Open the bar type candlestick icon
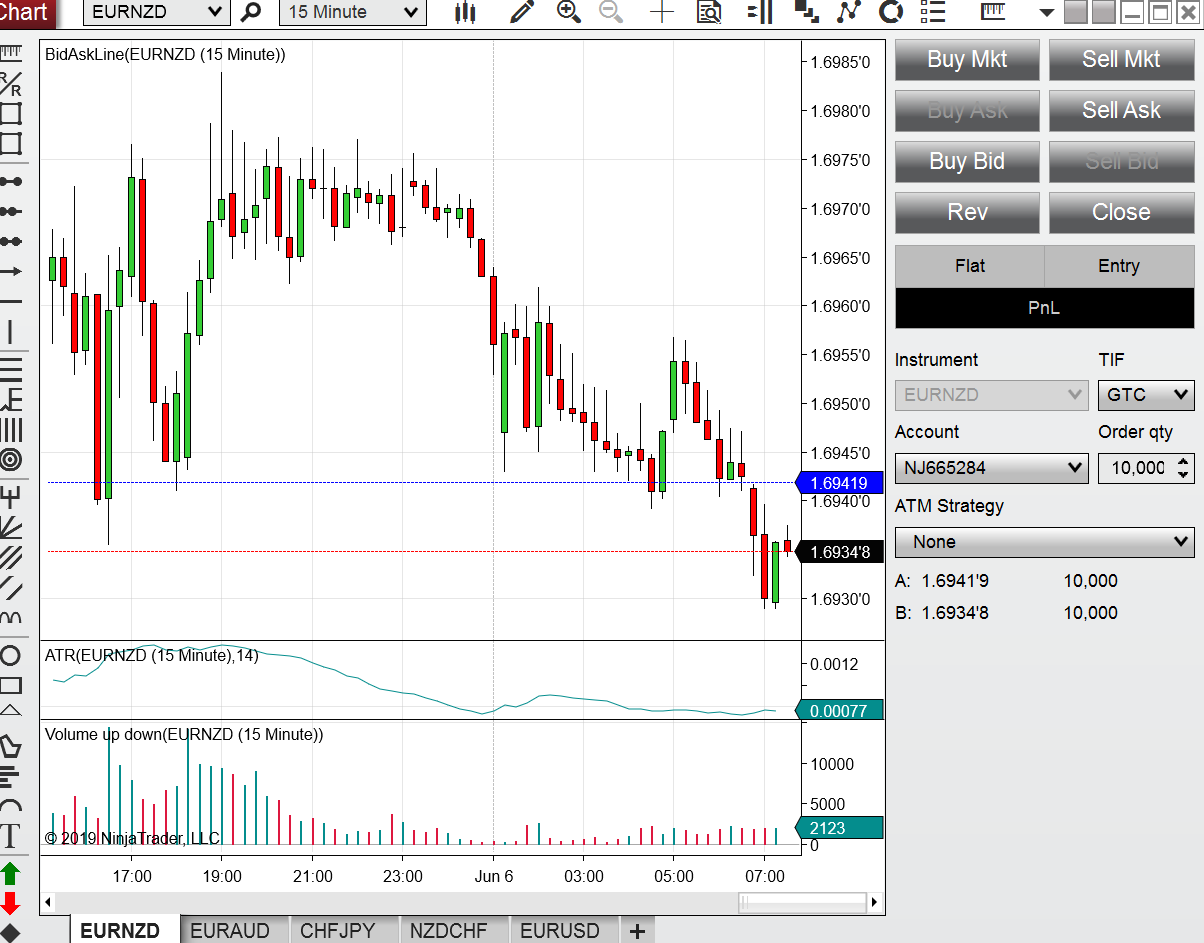1204x943 pixels. (x=464, y=12)
